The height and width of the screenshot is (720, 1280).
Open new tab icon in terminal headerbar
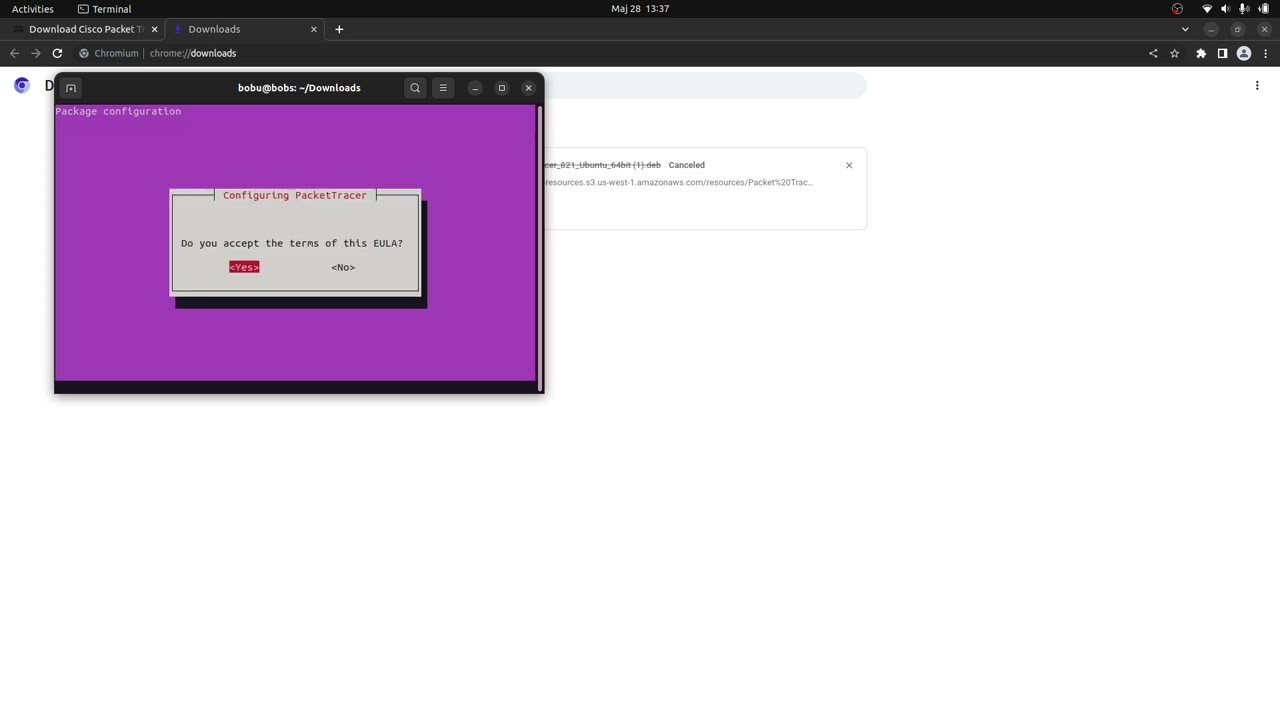tap(71, 88)
